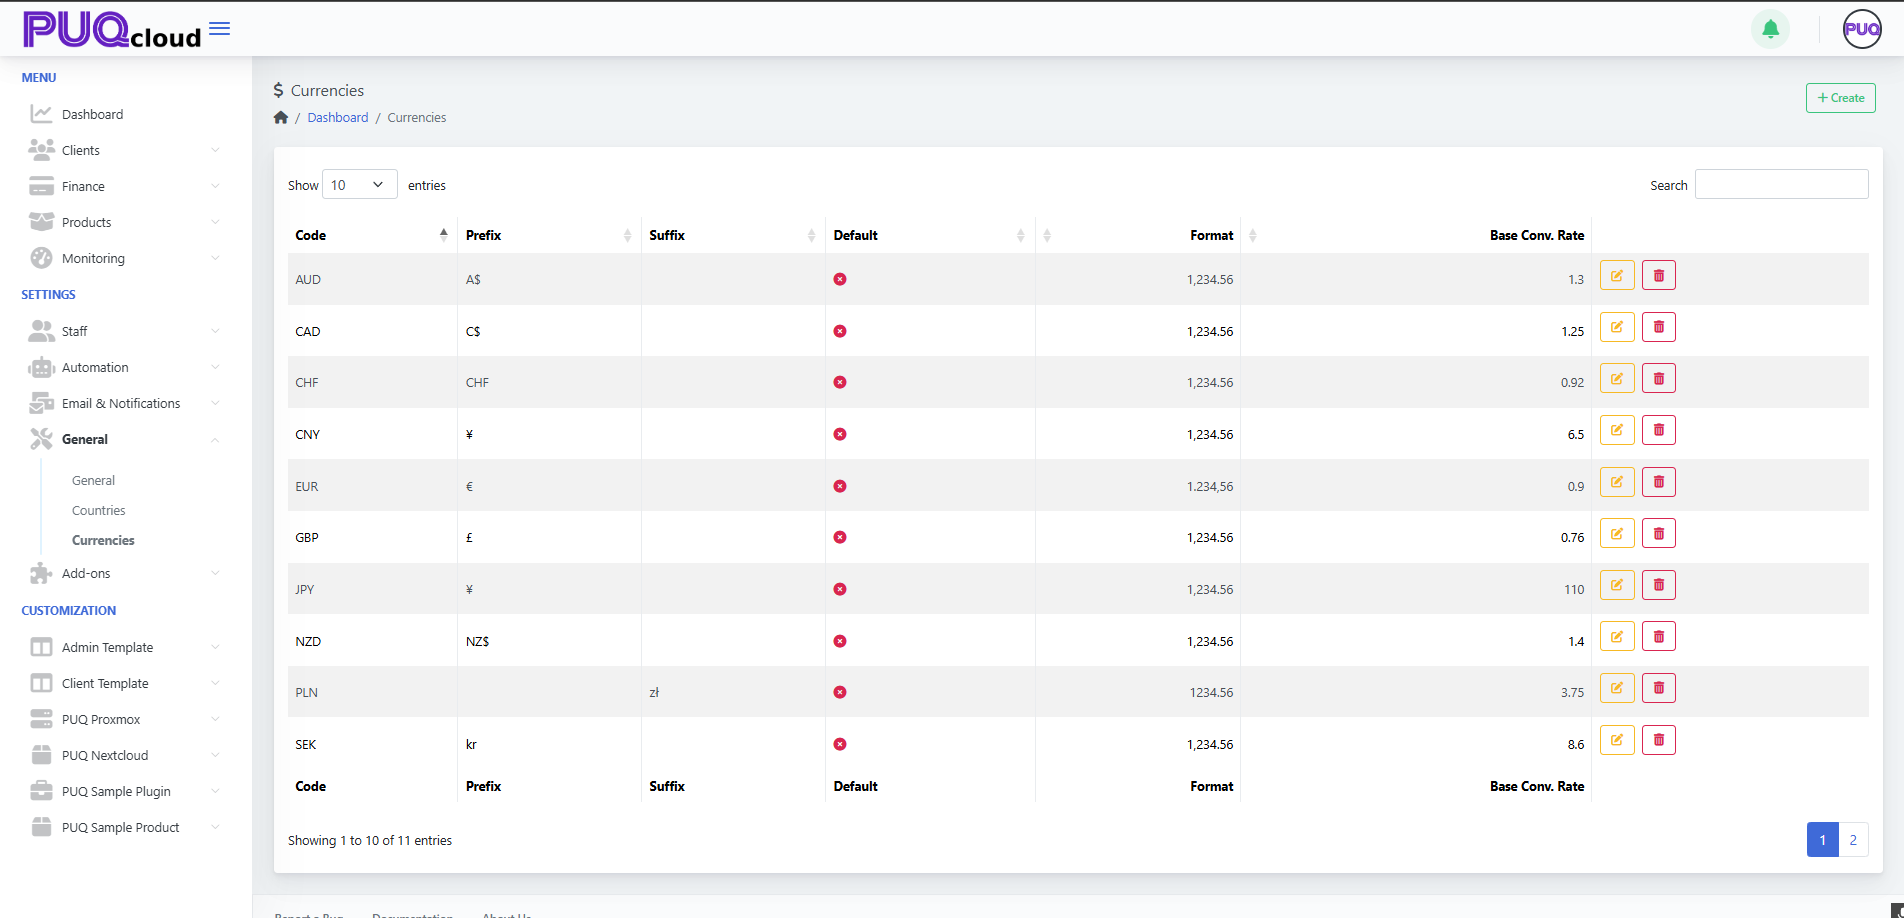This screenshot has height=918, width=1904.
Task: Click the Create currency button
Action: tap(1840, 98)
